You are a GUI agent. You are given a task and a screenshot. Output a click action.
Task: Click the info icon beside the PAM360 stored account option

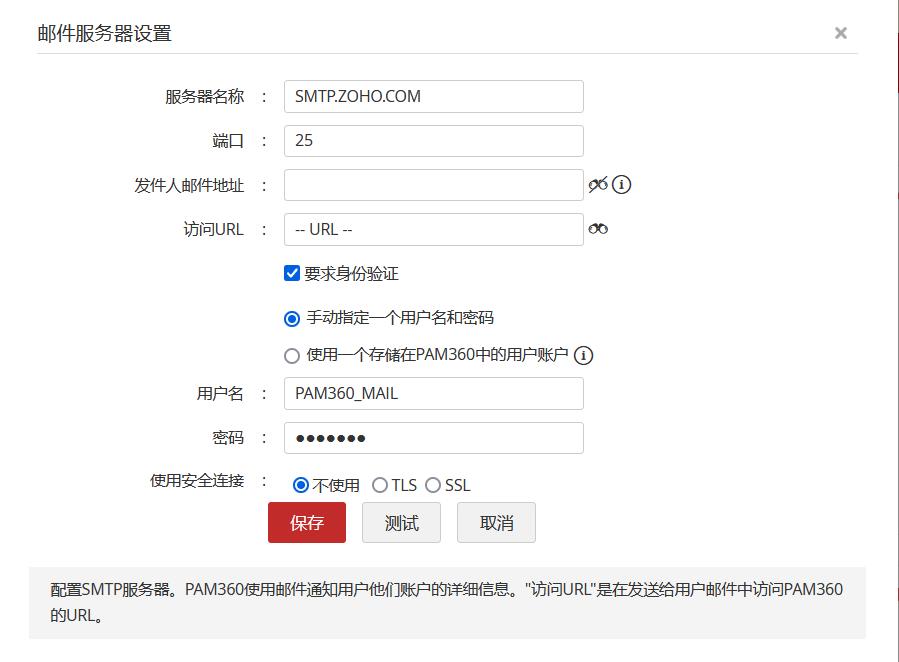pyautogui.click(x=584, y=355)
